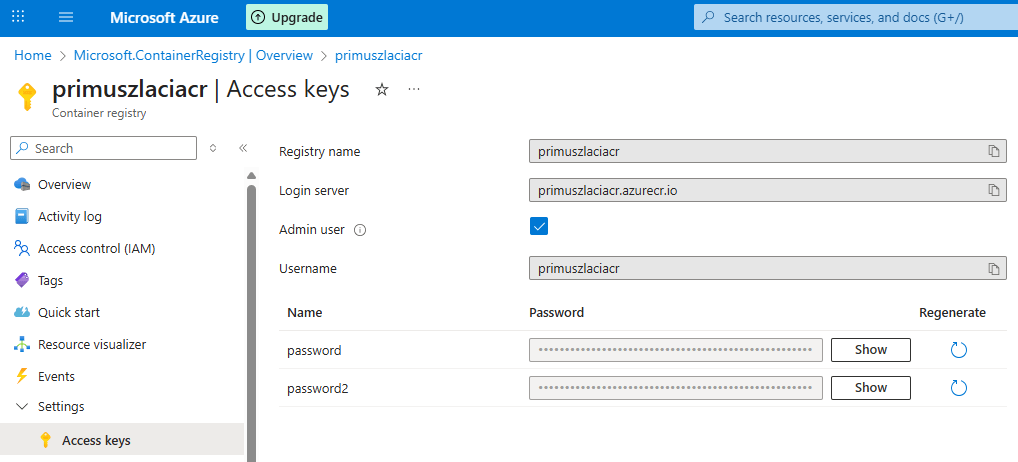Click the Admin user info icon

point(361,230)
